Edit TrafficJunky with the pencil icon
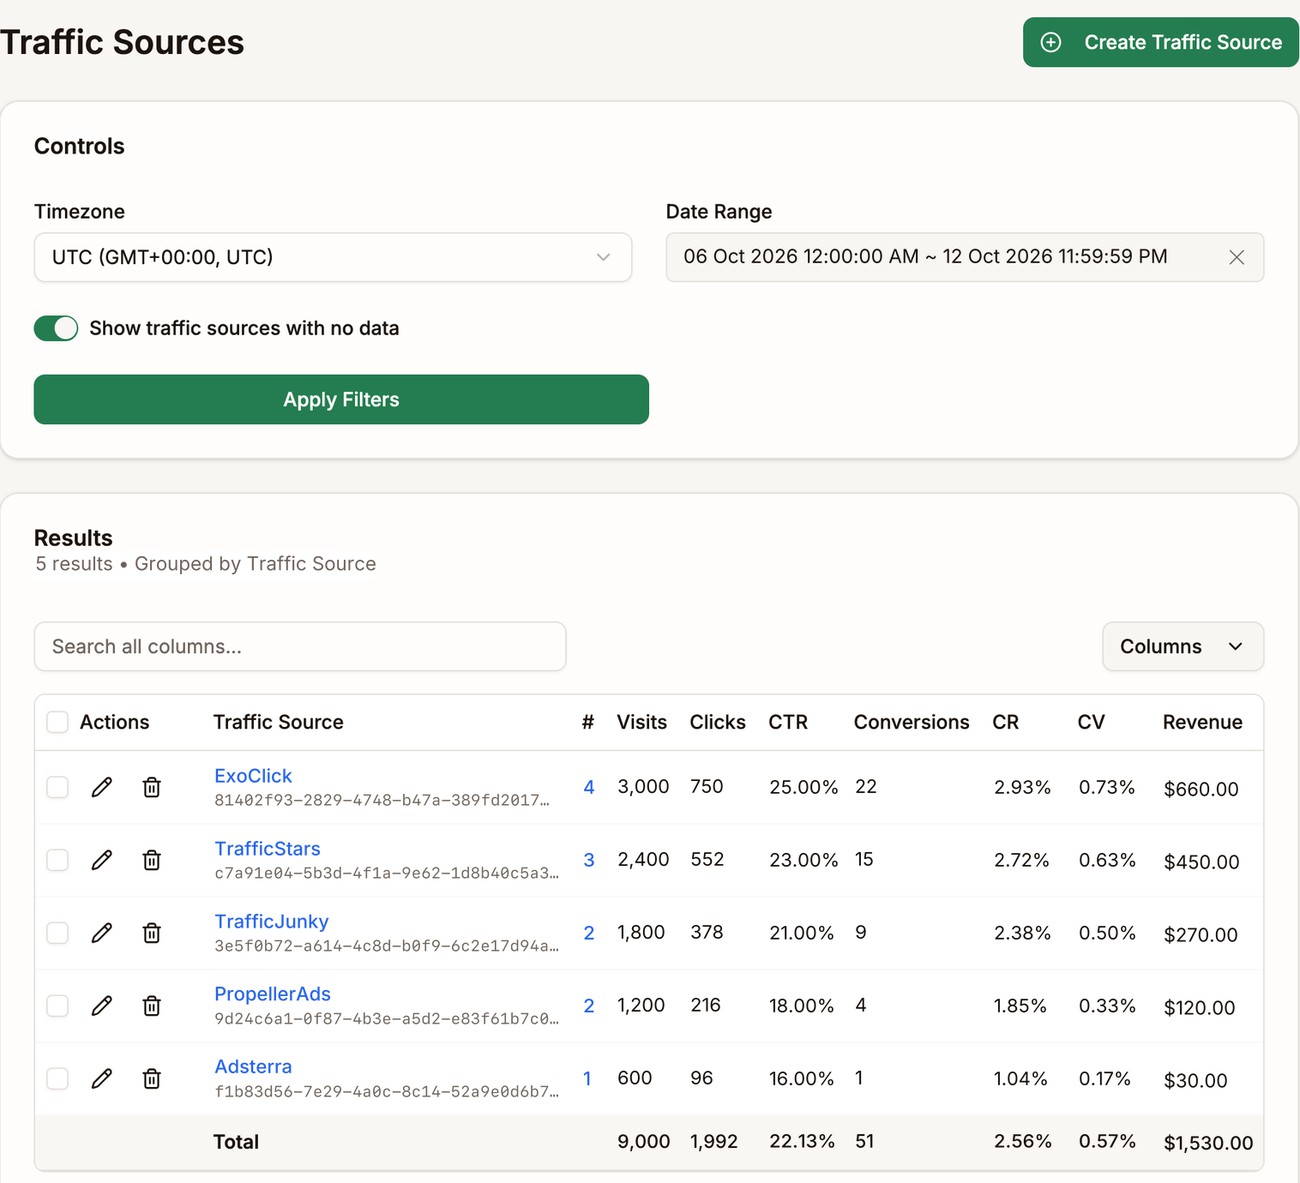Viewport: 1300px width, 1183px height. click(101, 933)
